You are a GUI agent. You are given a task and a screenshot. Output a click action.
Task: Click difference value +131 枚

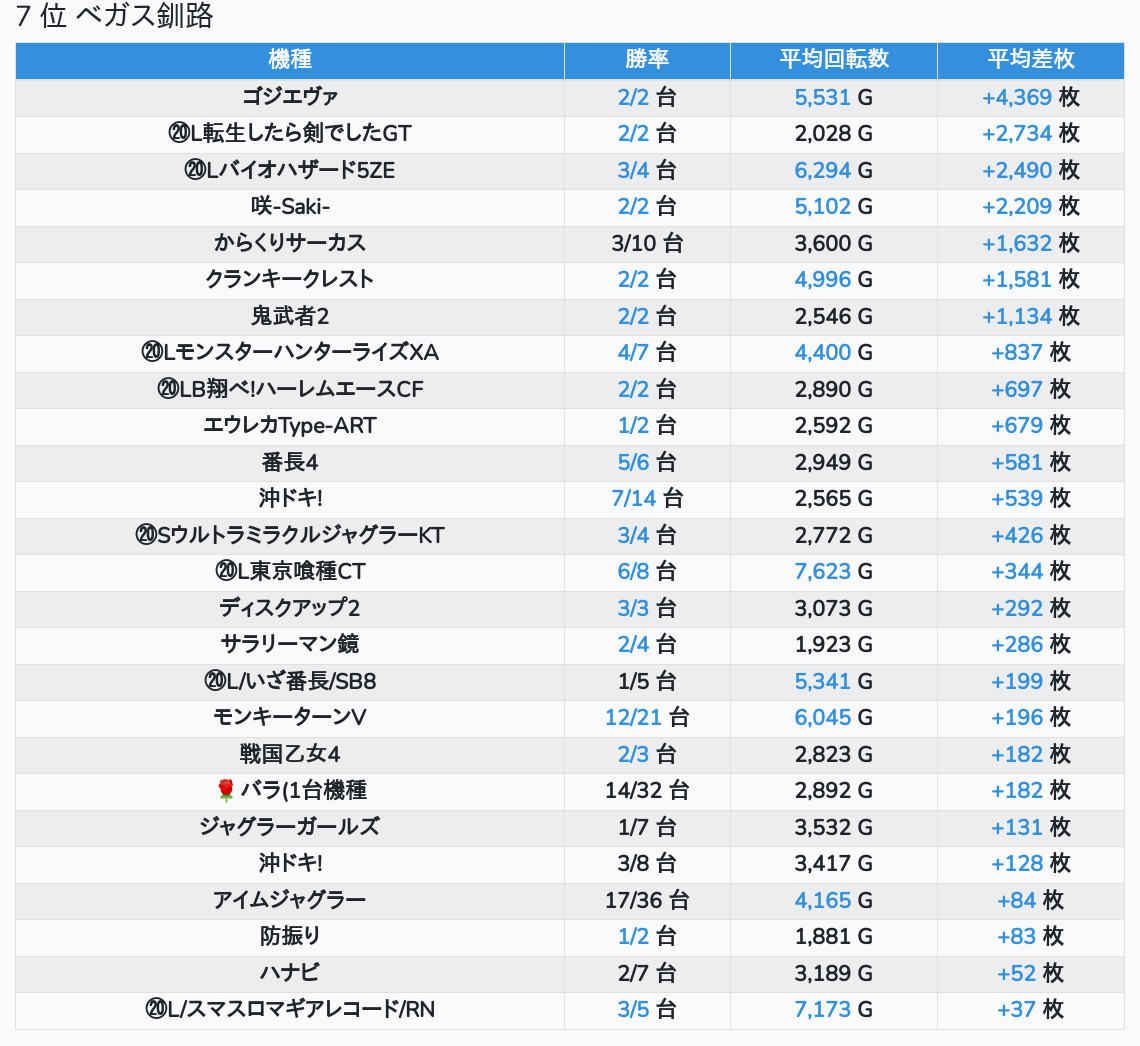(1031, 827)
